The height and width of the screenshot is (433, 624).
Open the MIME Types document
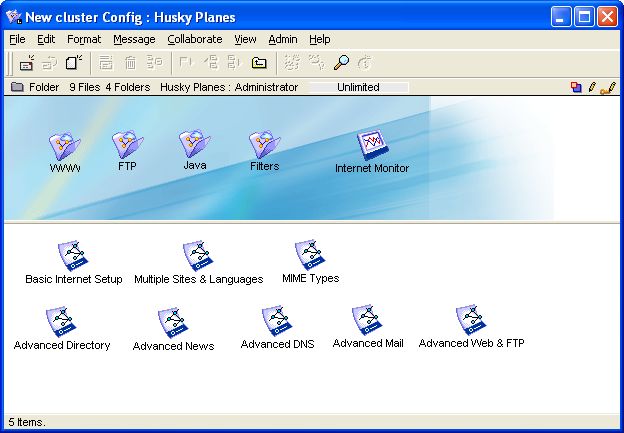coord(310,255)
